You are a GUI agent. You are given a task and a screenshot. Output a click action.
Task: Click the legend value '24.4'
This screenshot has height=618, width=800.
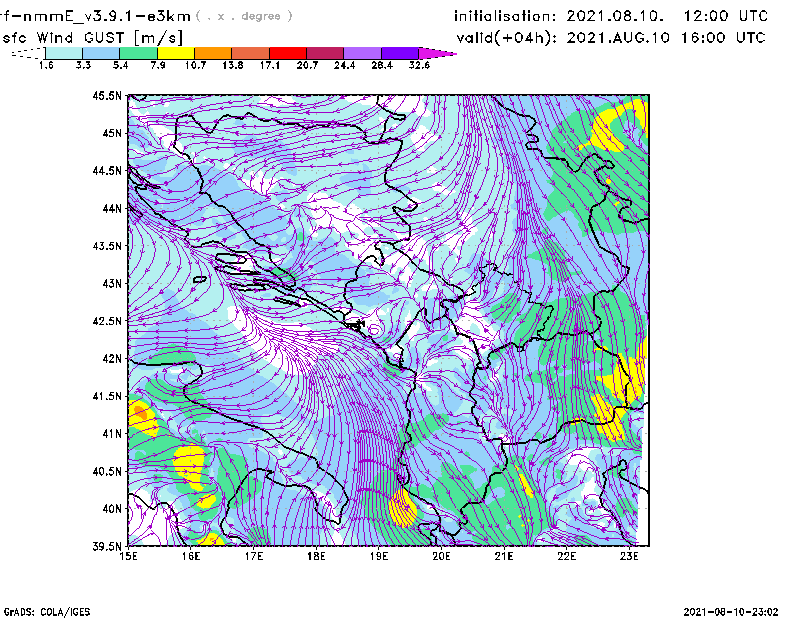tap(344, 65)
